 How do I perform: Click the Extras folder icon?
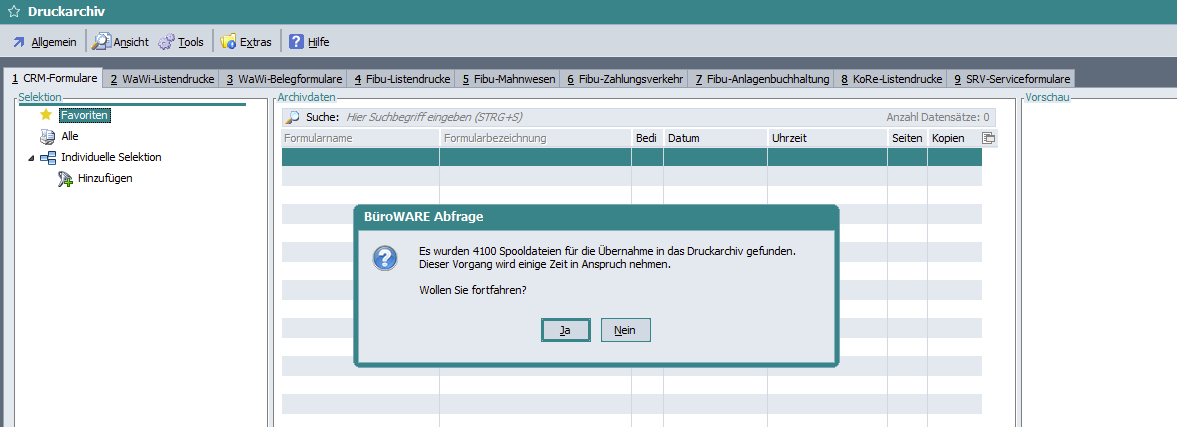click(x=228, y=42)
